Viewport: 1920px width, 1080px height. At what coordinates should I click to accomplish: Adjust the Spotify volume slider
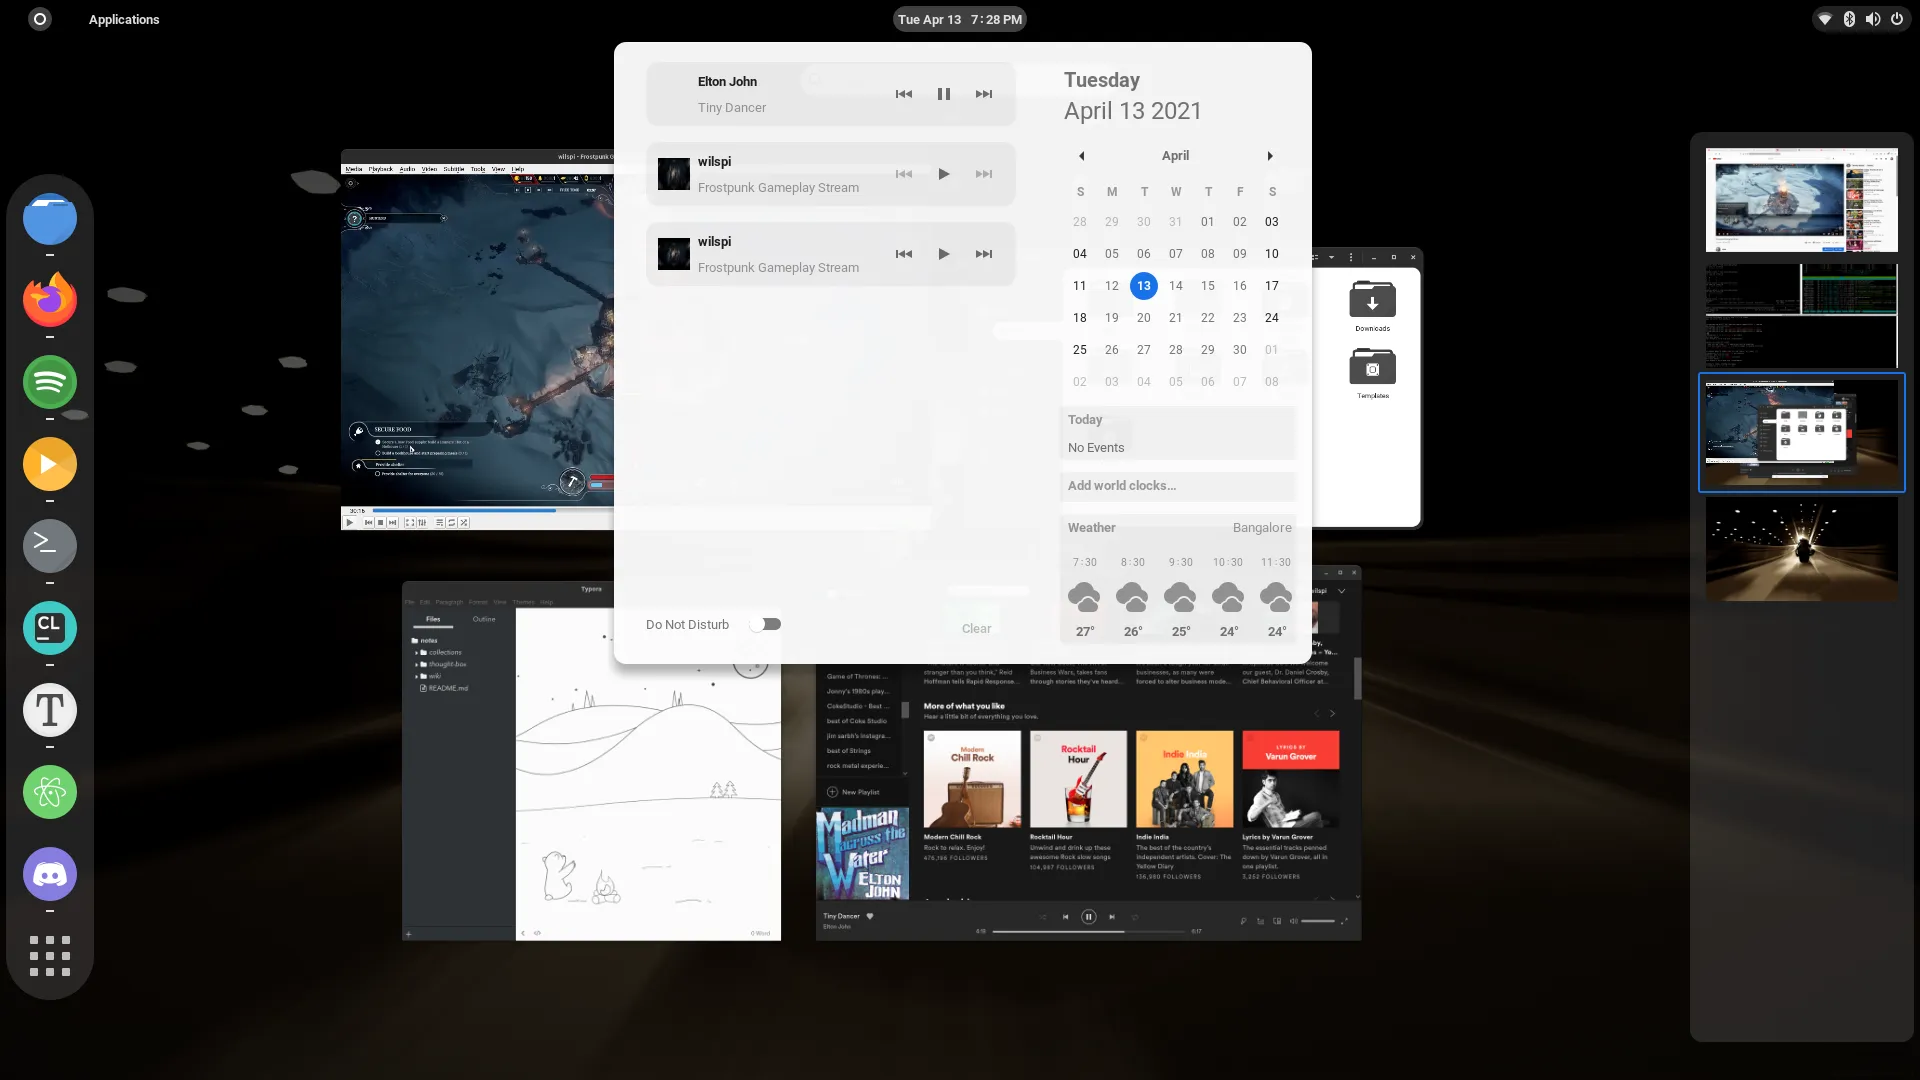coord(1318,921)
